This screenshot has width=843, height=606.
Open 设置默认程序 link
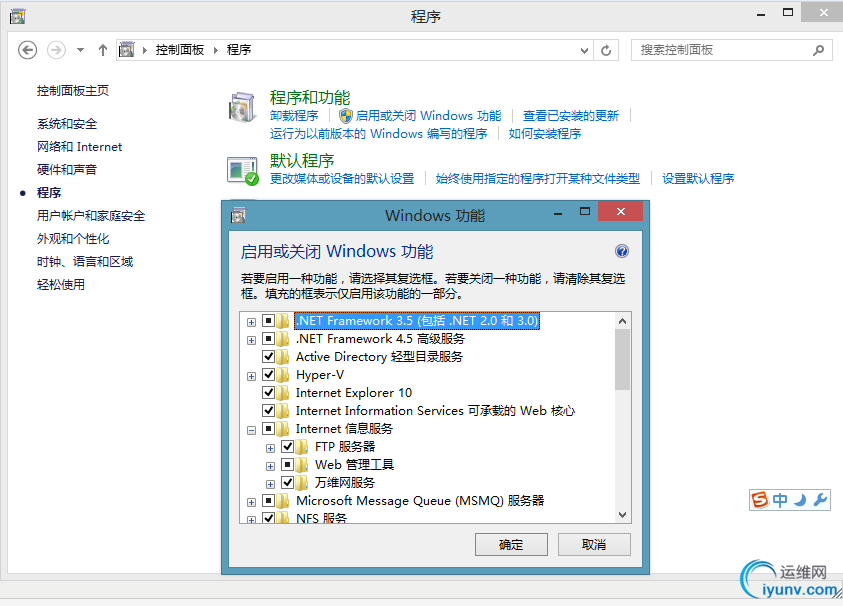(698, 179)
